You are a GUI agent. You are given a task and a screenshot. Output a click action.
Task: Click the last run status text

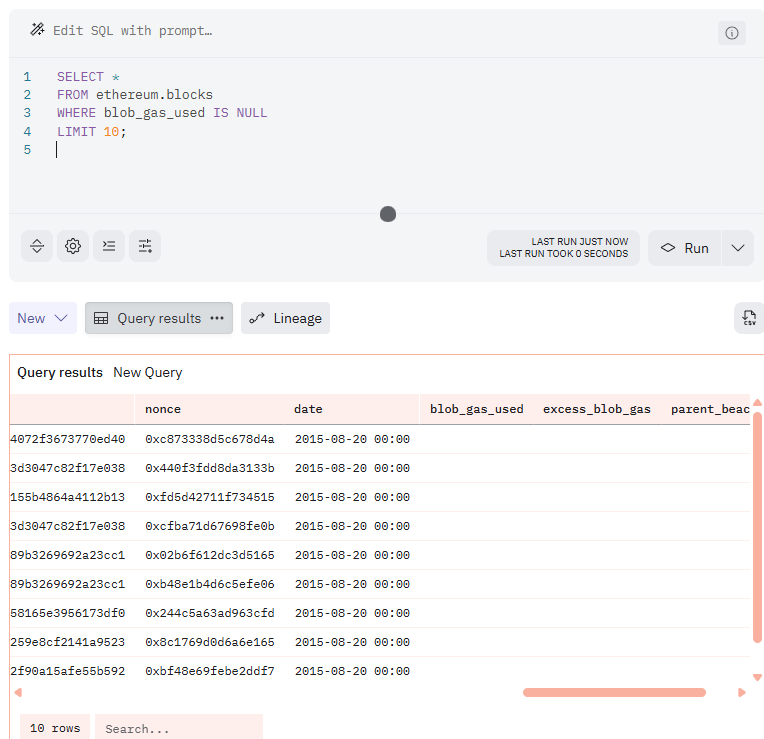[563, 248]
